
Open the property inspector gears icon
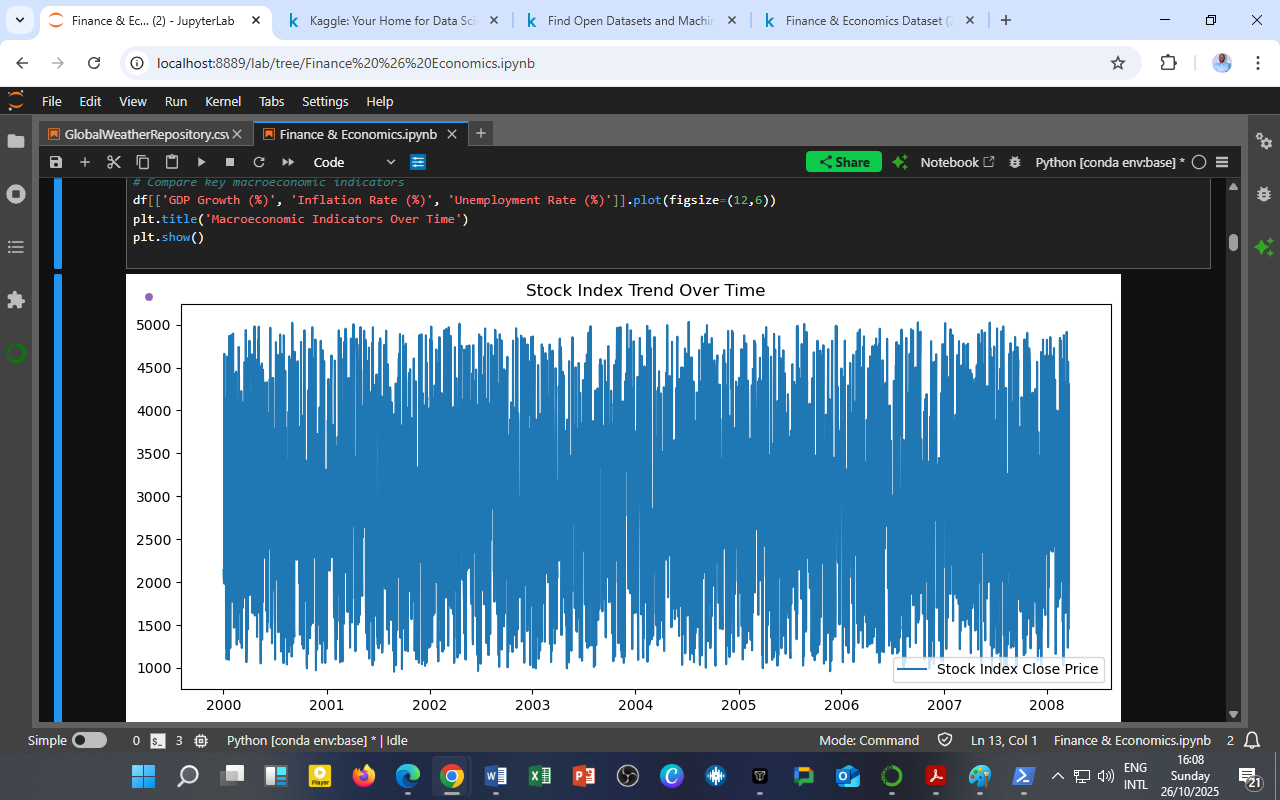coord(1264,142)
